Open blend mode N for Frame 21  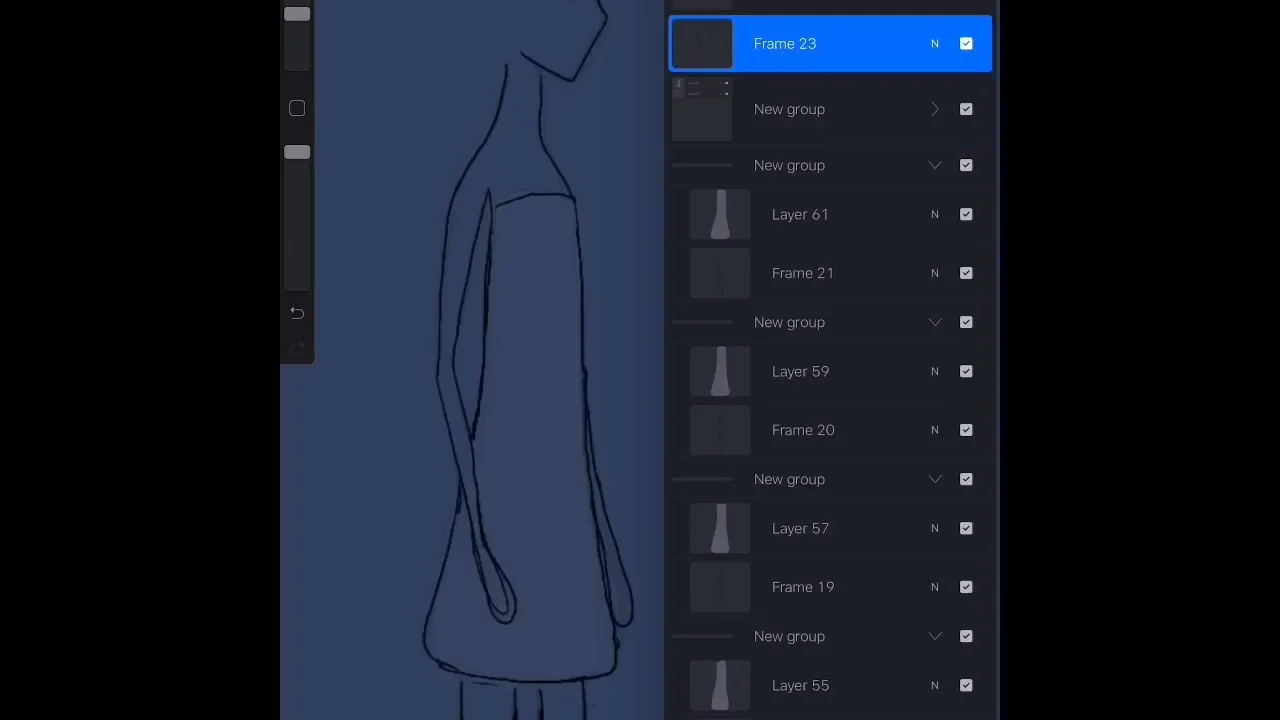(935, 273)
